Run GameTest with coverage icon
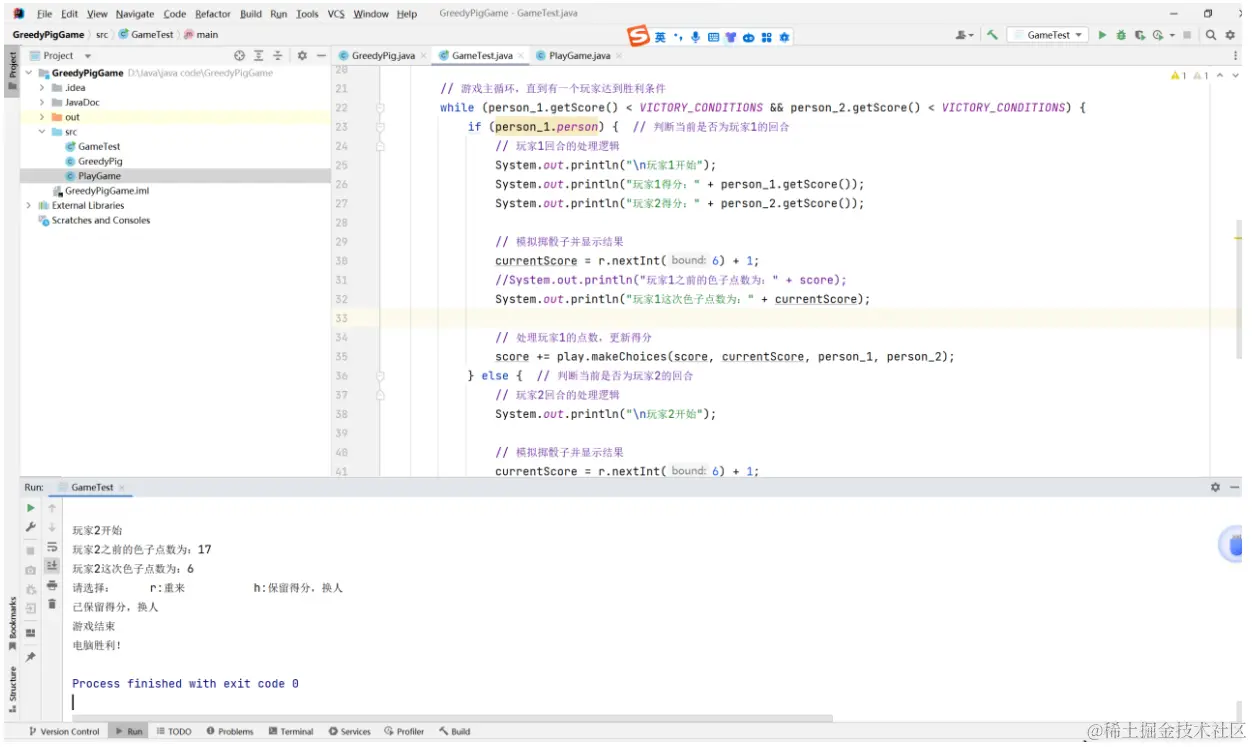Screen dimensions: 1253x747 1140,35
